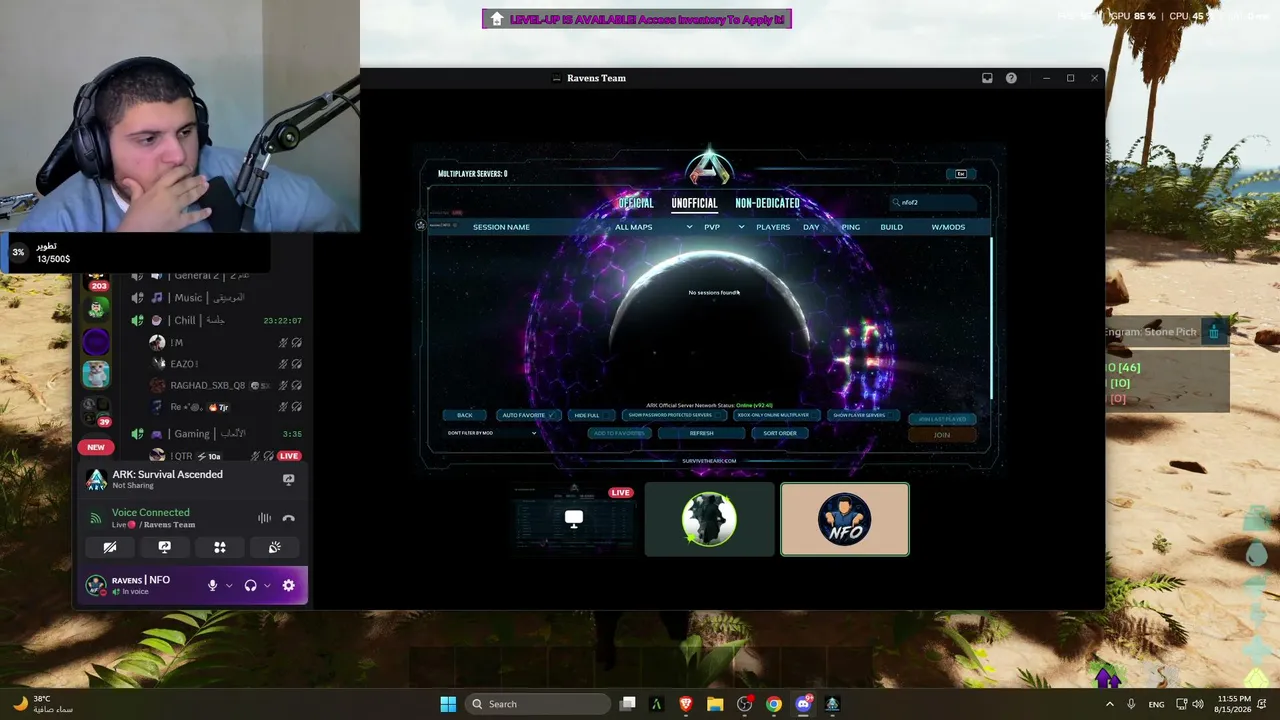Open pop-out icon in Ravens Team window
Viewport: 1280px width, 720px height.
coord(987,78)
